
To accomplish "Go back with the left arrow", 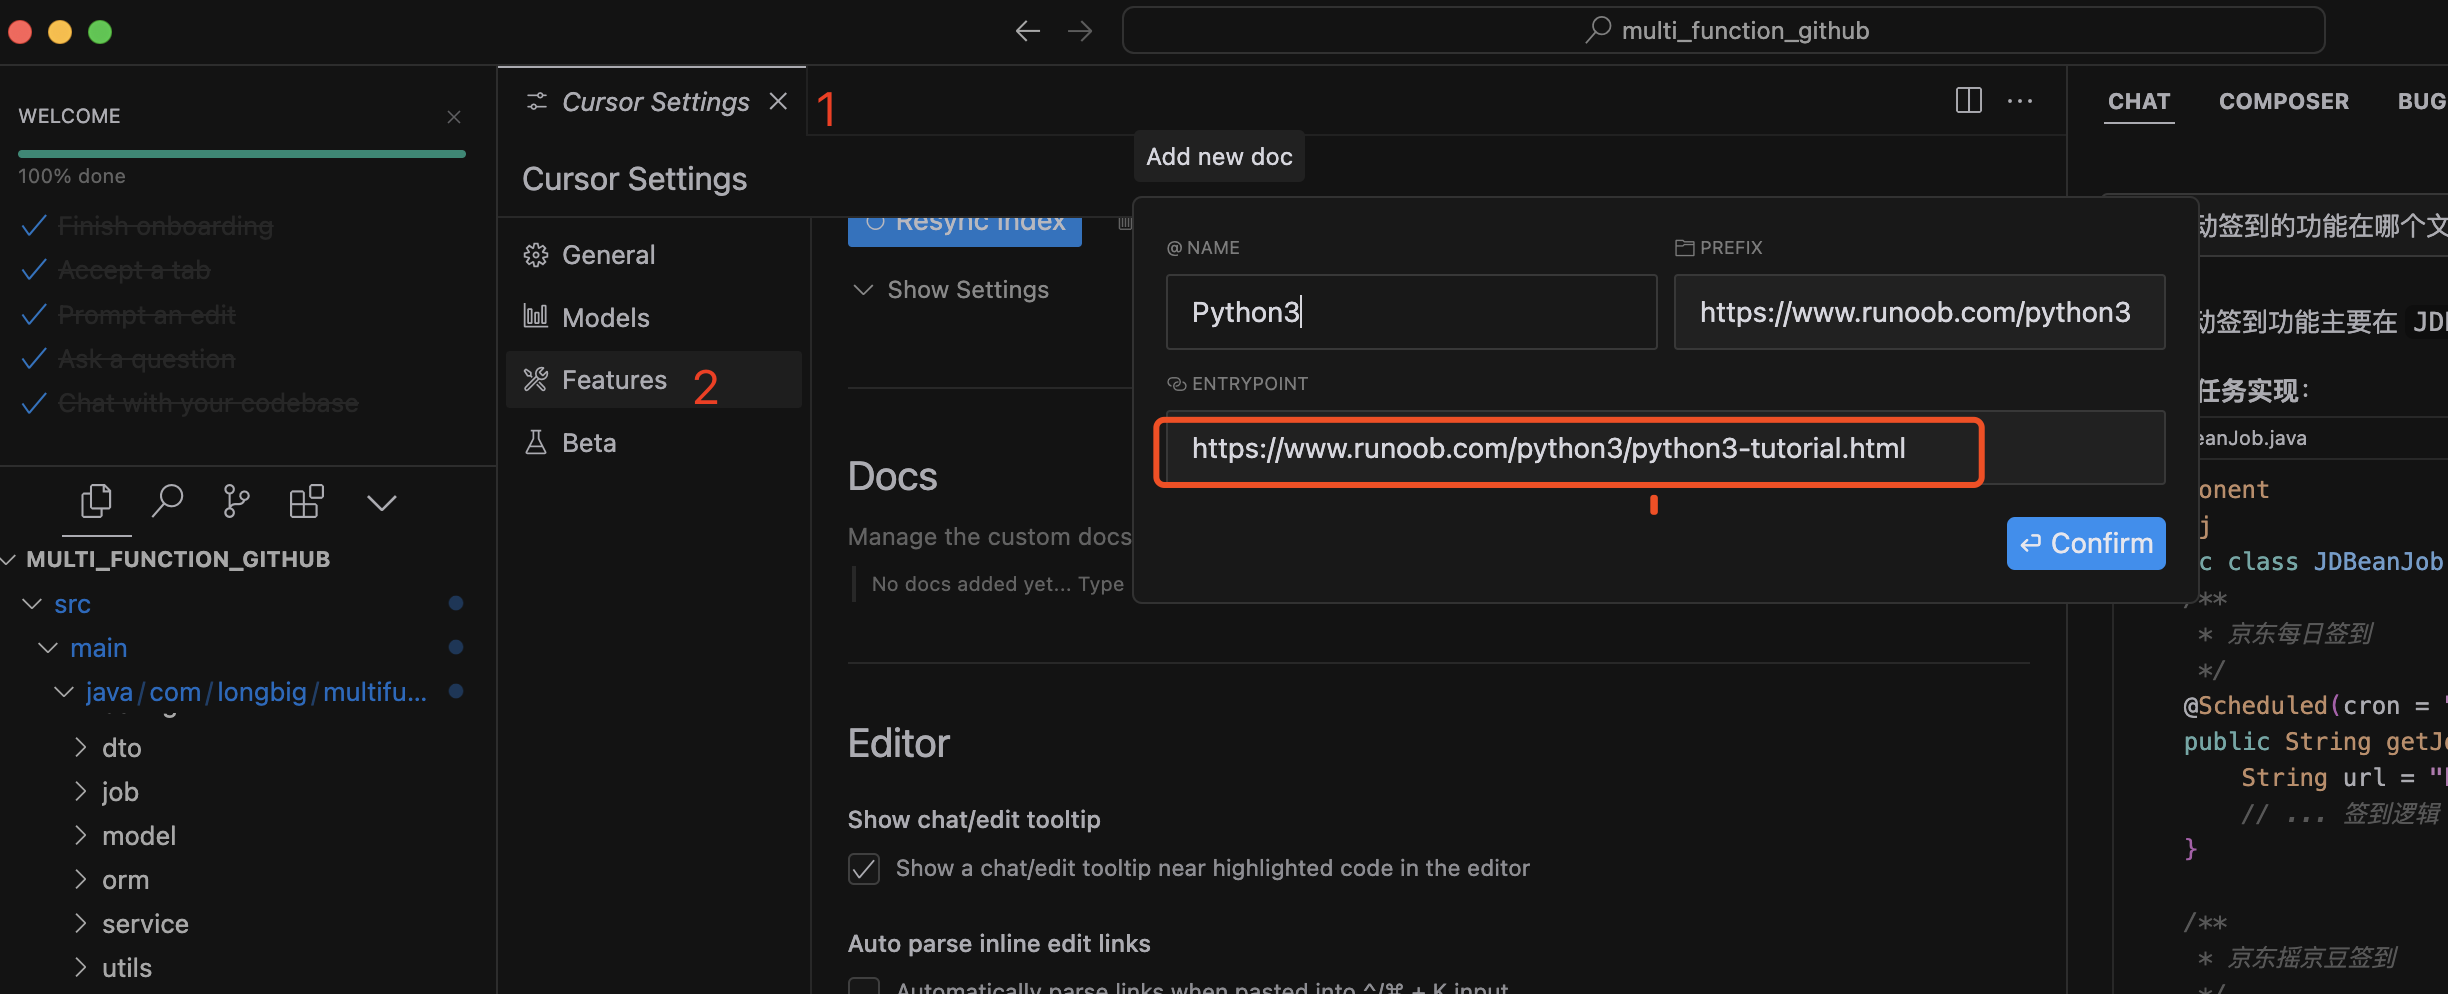I will (x=1027, y=31).
